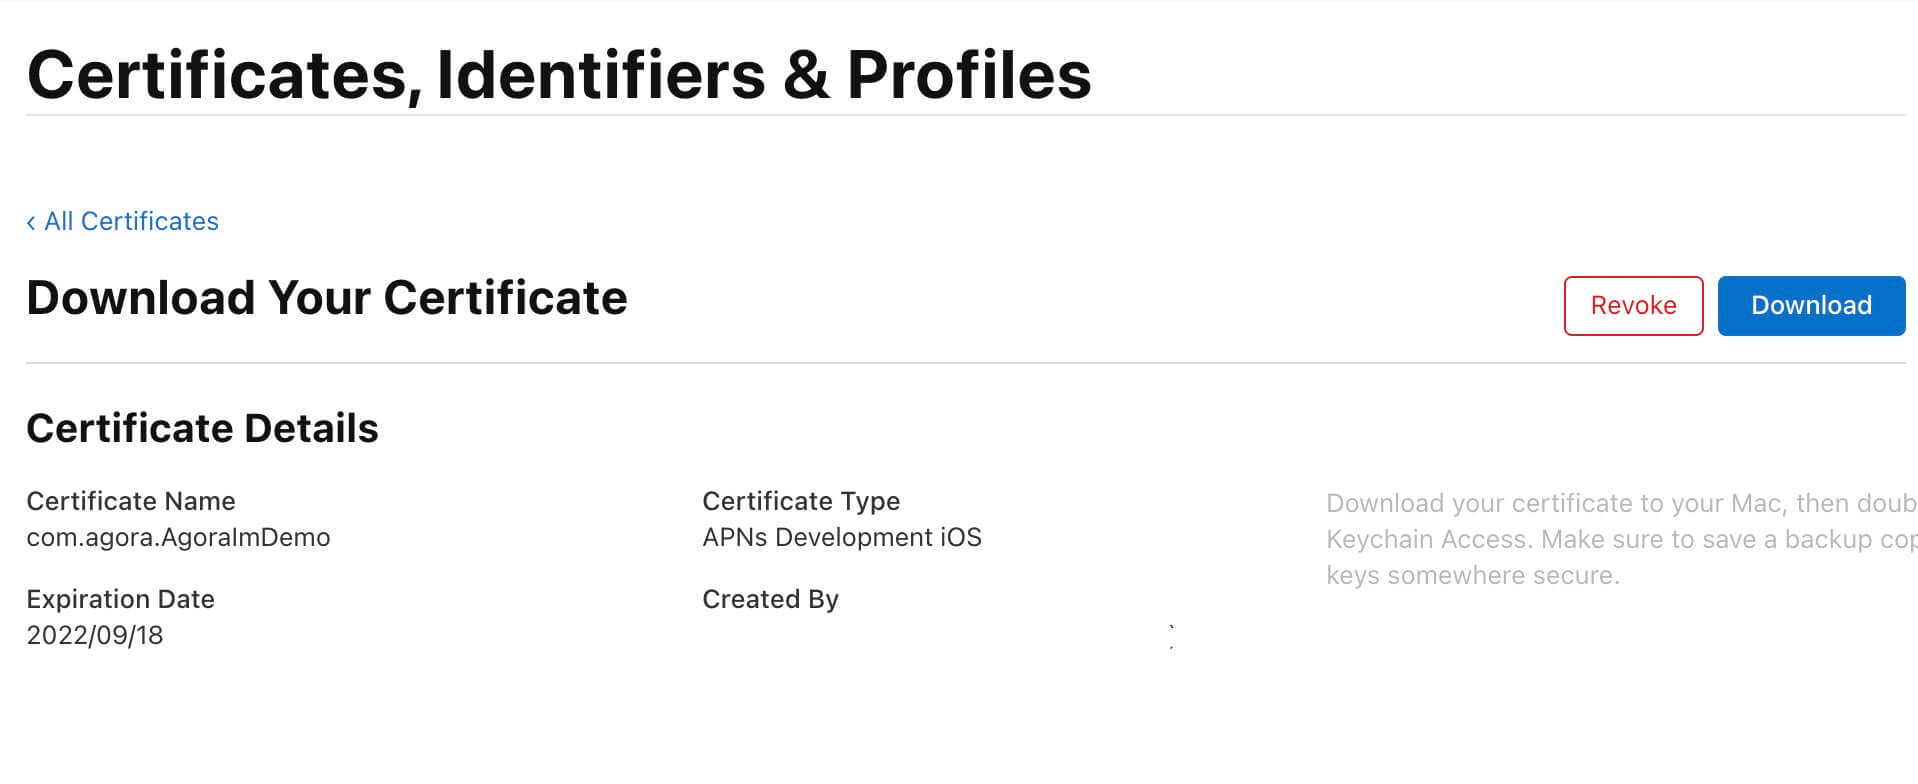The height and width of the screenshot is (784, 1918).
Task: Click the divider above Certificate Details
Action: 960,363
